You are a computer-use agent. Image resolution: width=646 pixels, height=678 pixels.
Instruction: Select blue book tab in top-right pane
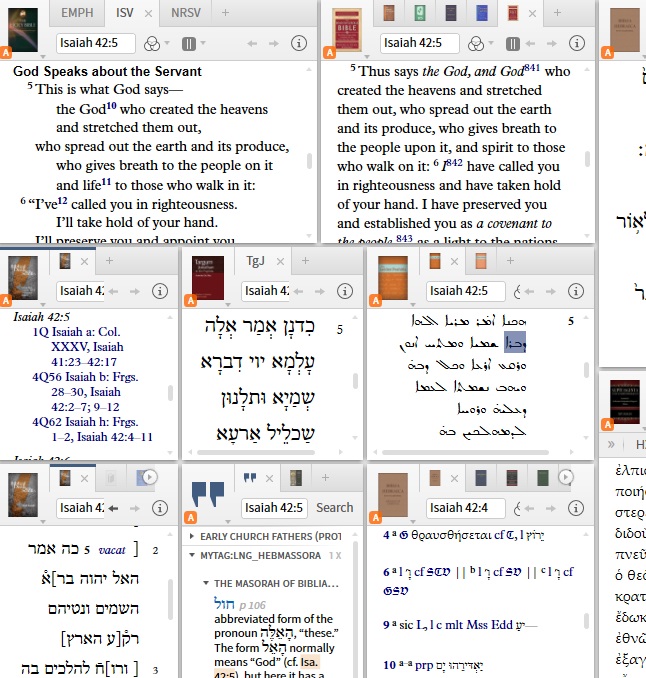tap(481, 13)
